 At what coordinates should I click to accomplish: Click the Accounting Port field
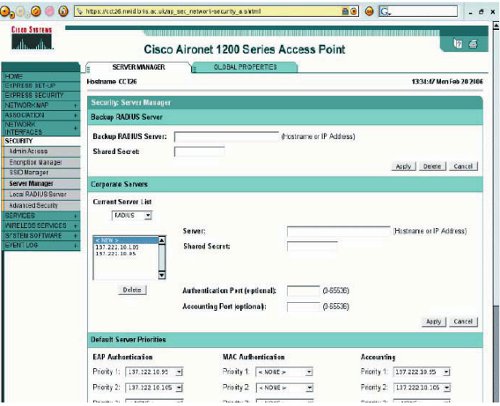[303, 307]
